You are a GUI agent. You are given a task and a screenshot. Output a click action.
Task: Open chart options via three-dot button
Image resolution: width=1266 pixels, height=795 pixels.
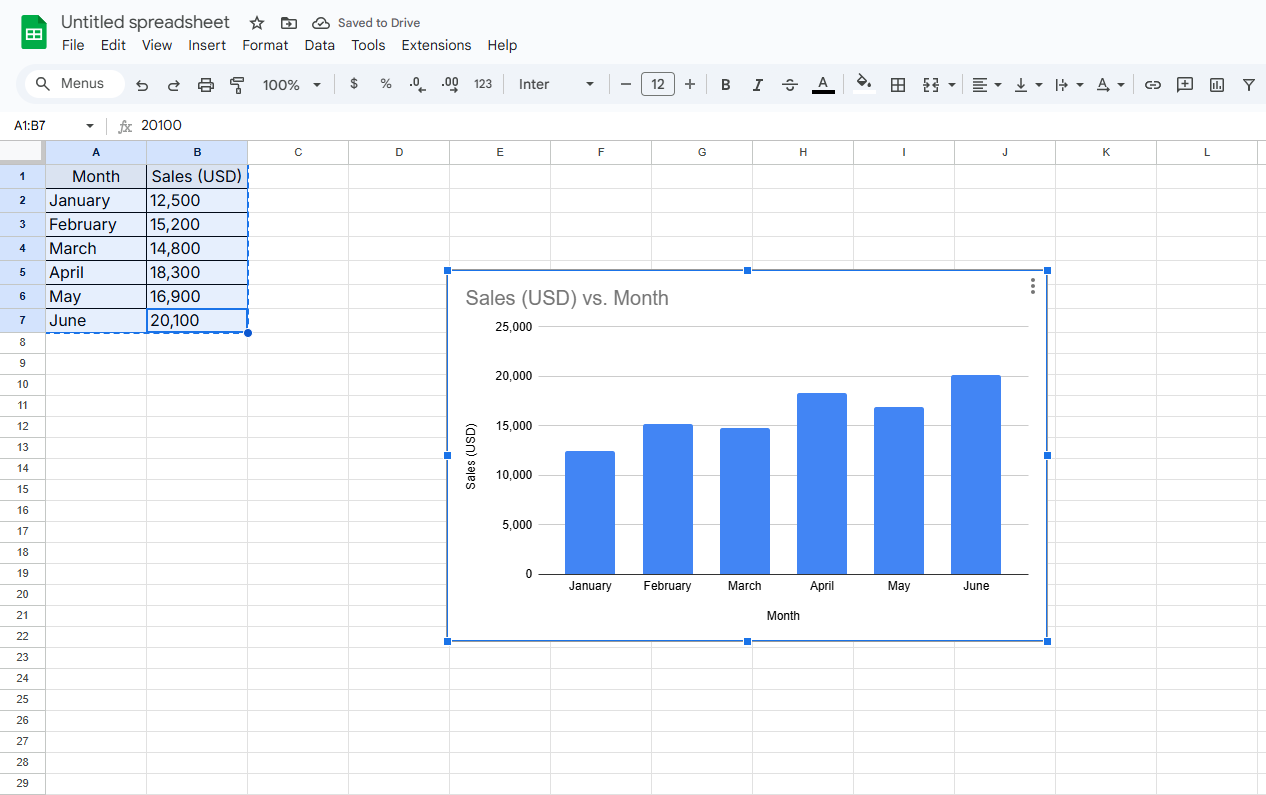point(1032,285)
